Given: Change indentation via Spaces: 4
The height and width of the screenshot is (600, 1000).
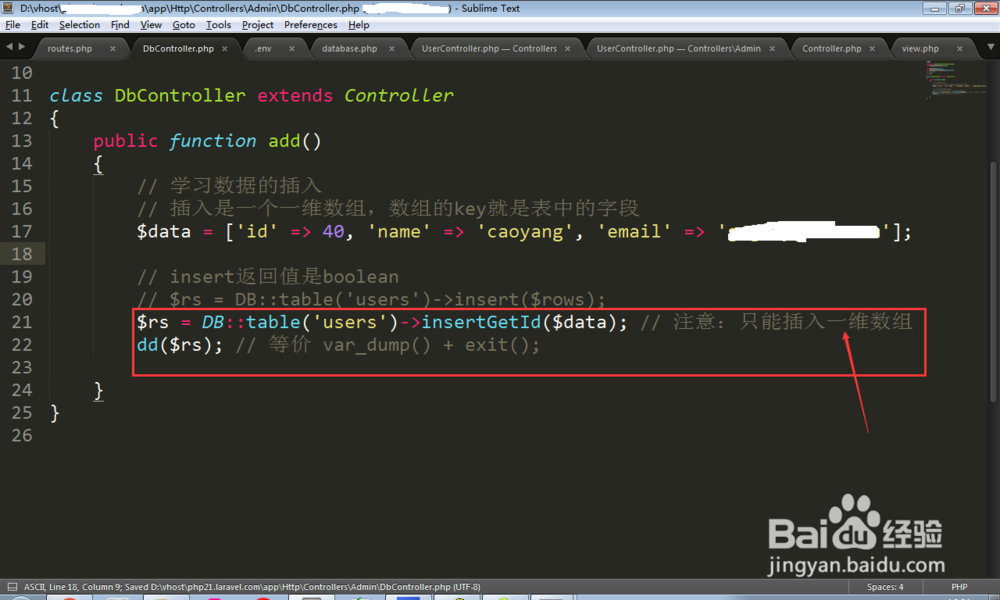Looking at the screenshot, I should [885, 587].
